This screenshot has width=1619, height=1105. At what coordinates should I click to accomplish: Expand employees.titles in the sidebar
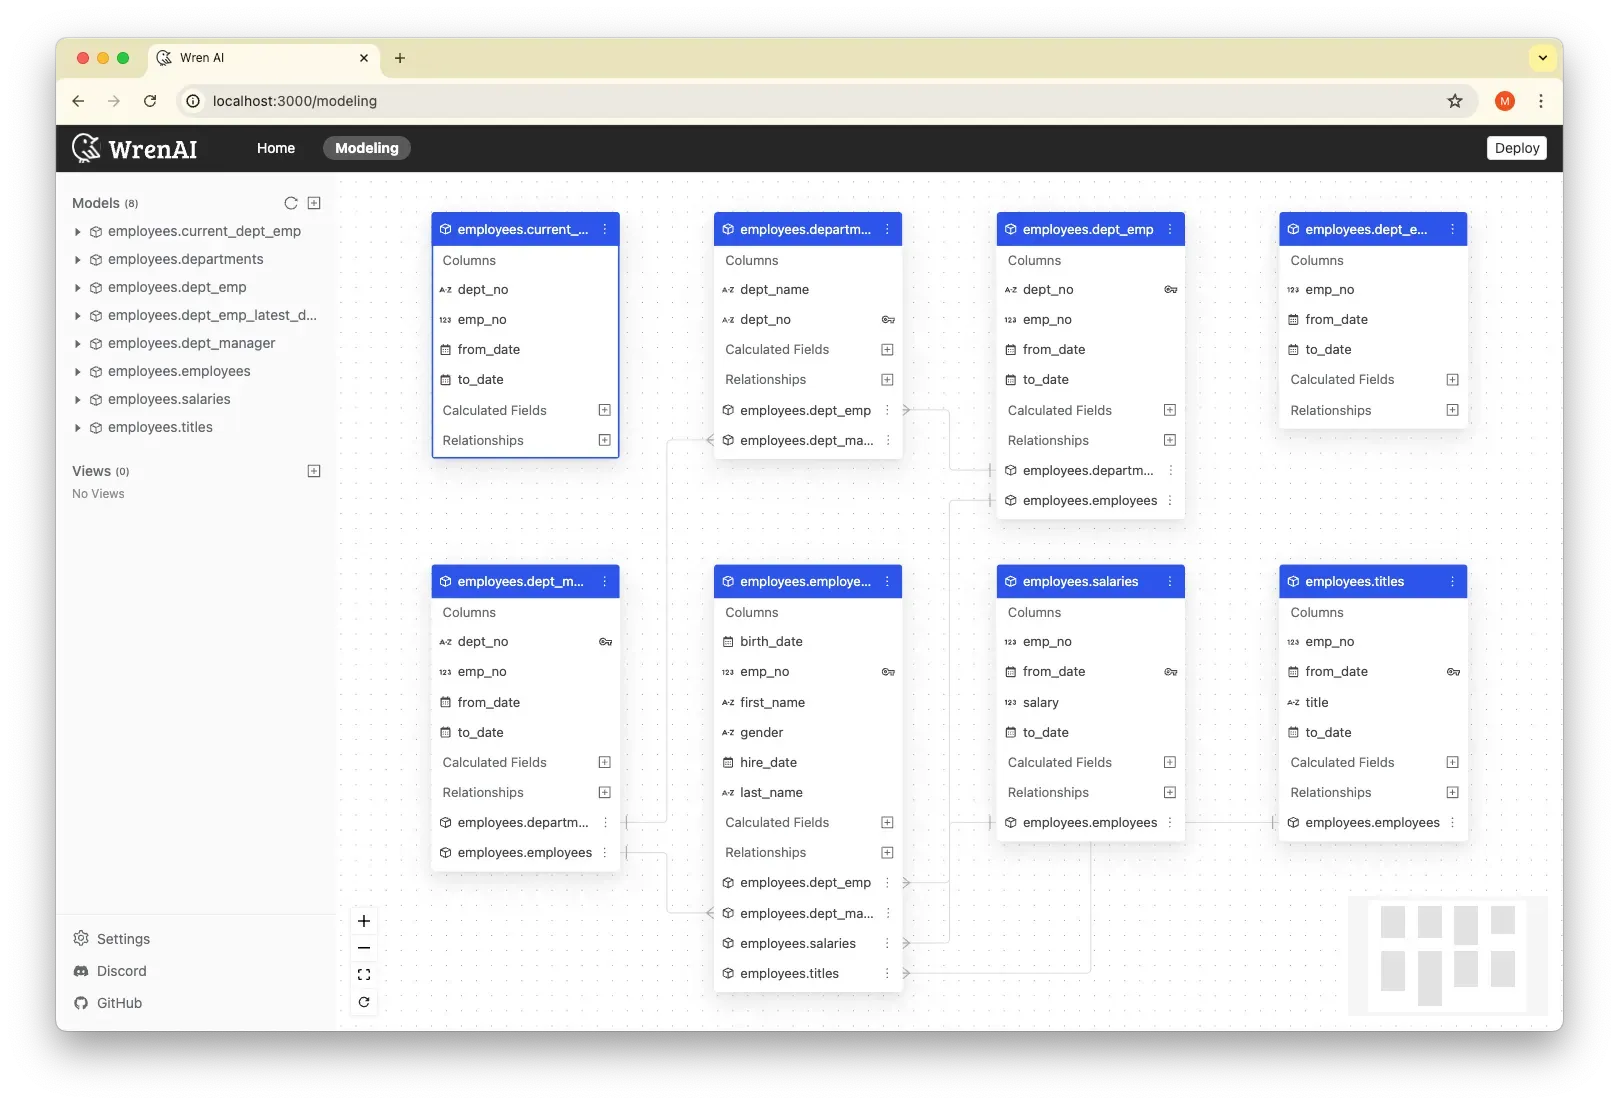tap(78, 428)
